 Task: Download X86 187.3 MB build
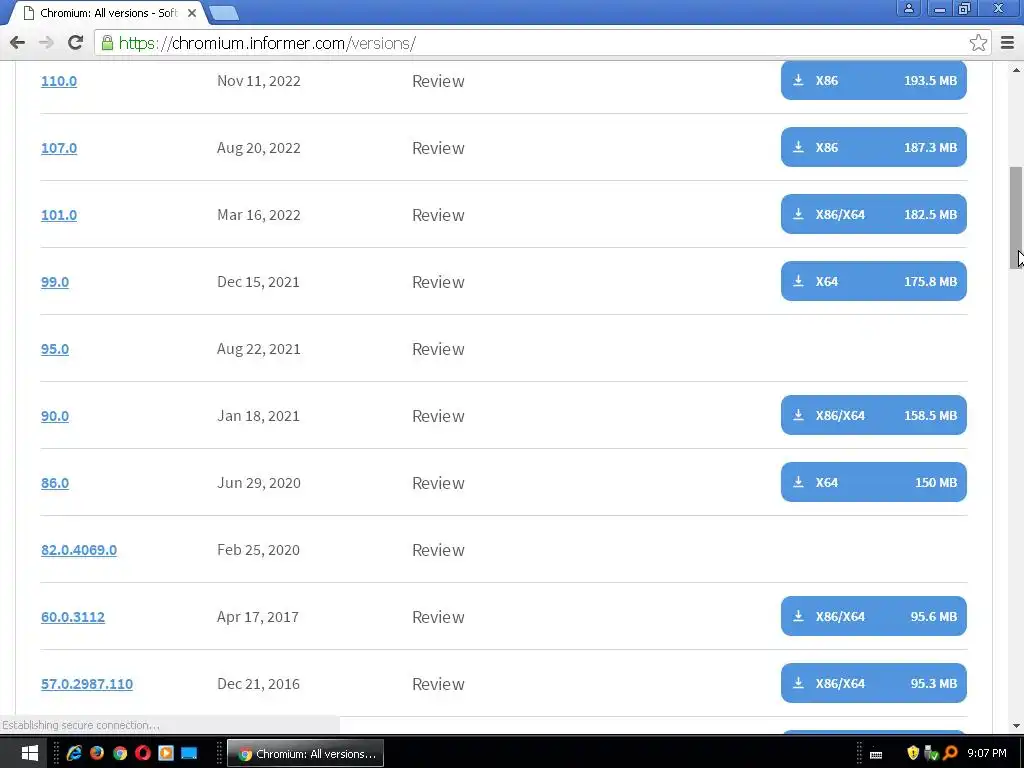tap(873, 147)
